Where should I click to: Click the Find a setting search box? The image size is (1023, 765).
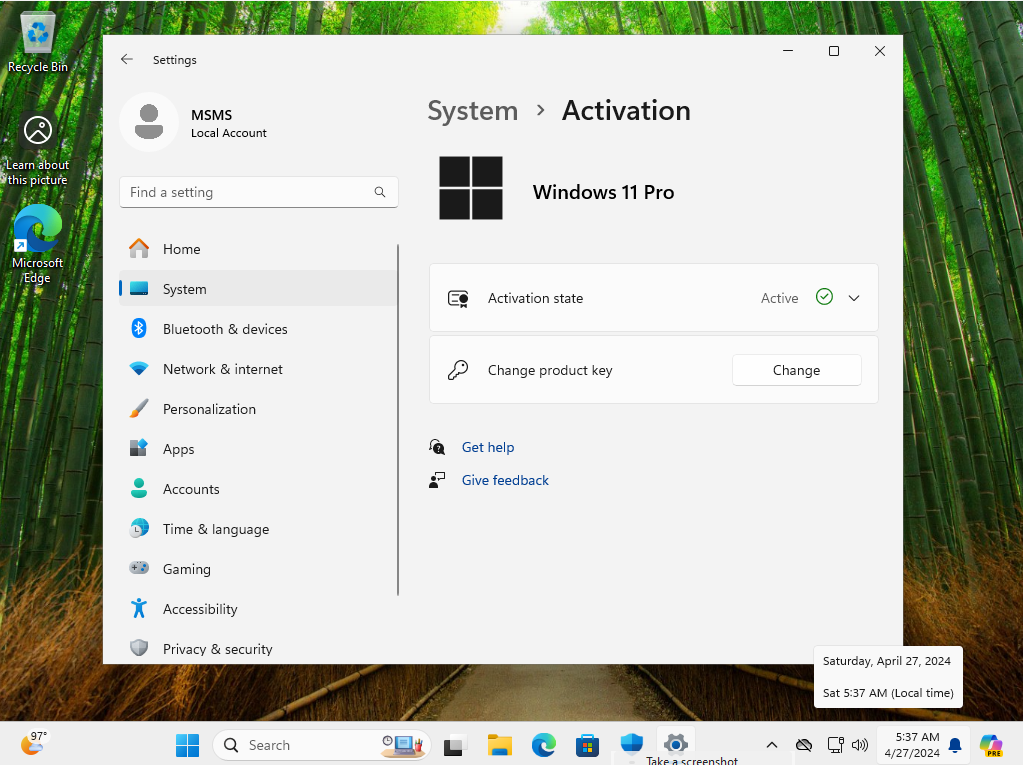pos(245,192)
